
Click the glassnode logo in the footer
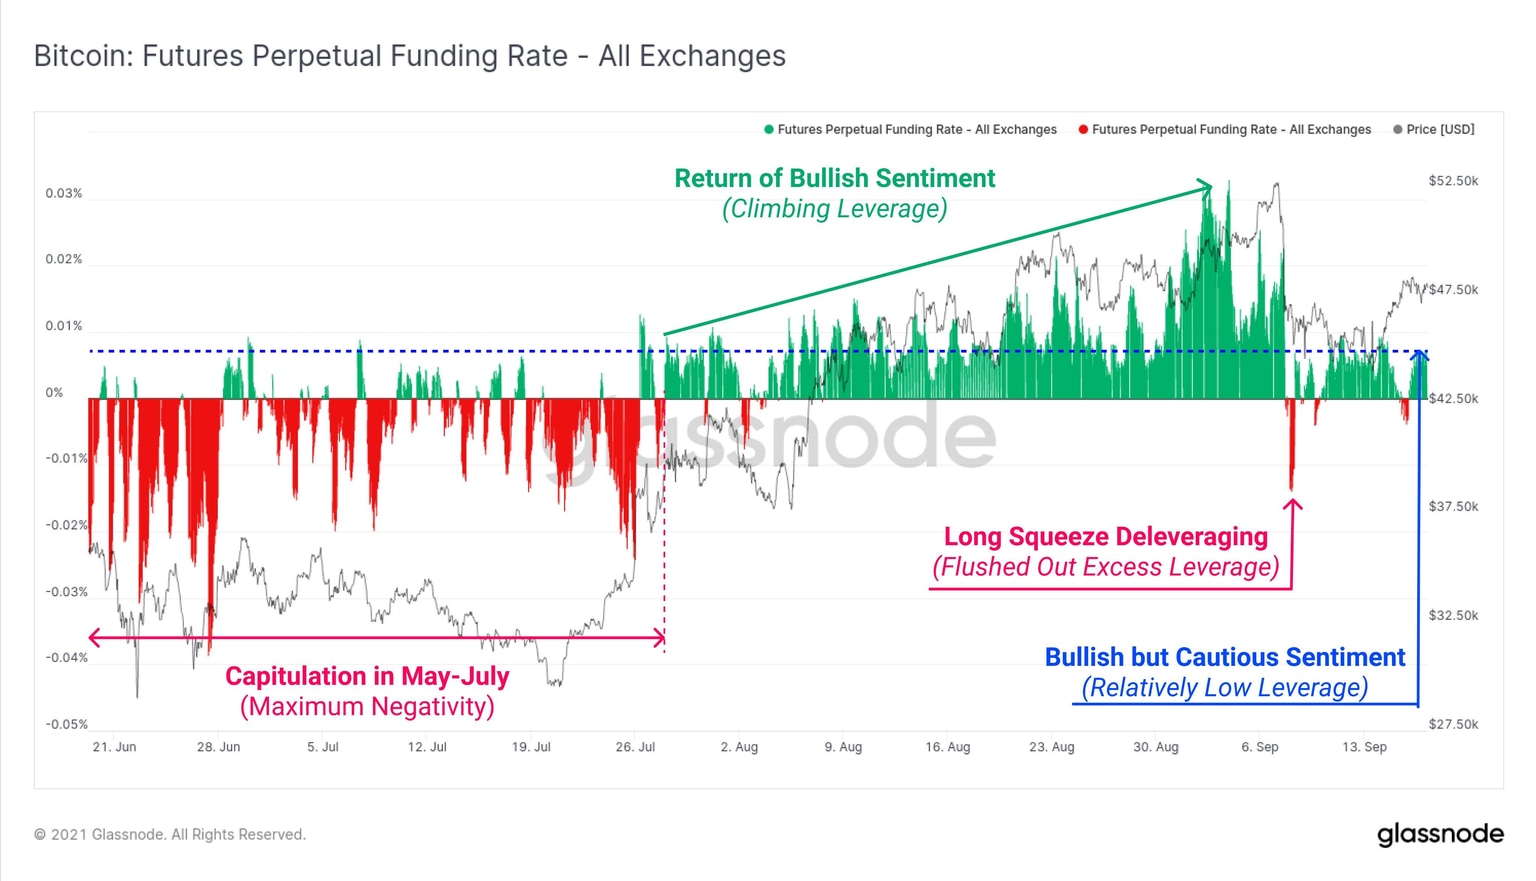[1440, 834]
